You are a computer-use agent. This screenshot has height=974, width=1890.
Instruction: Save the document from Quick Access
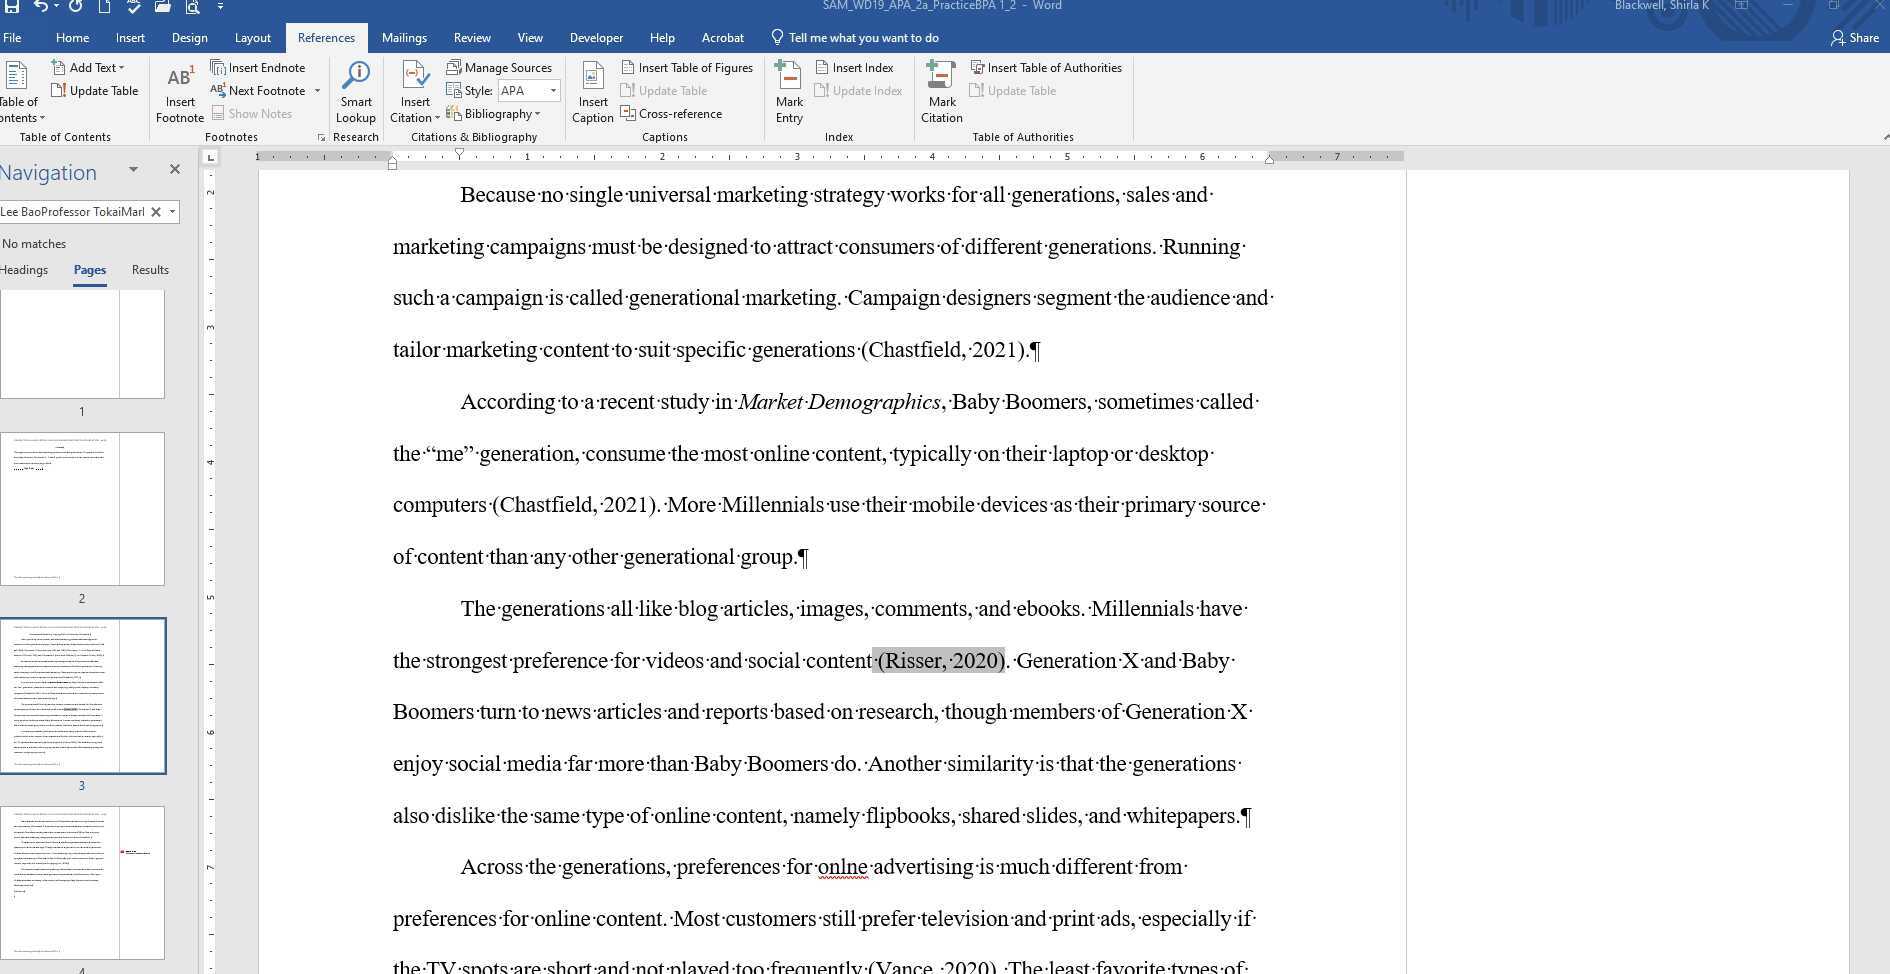coord(12,6)
